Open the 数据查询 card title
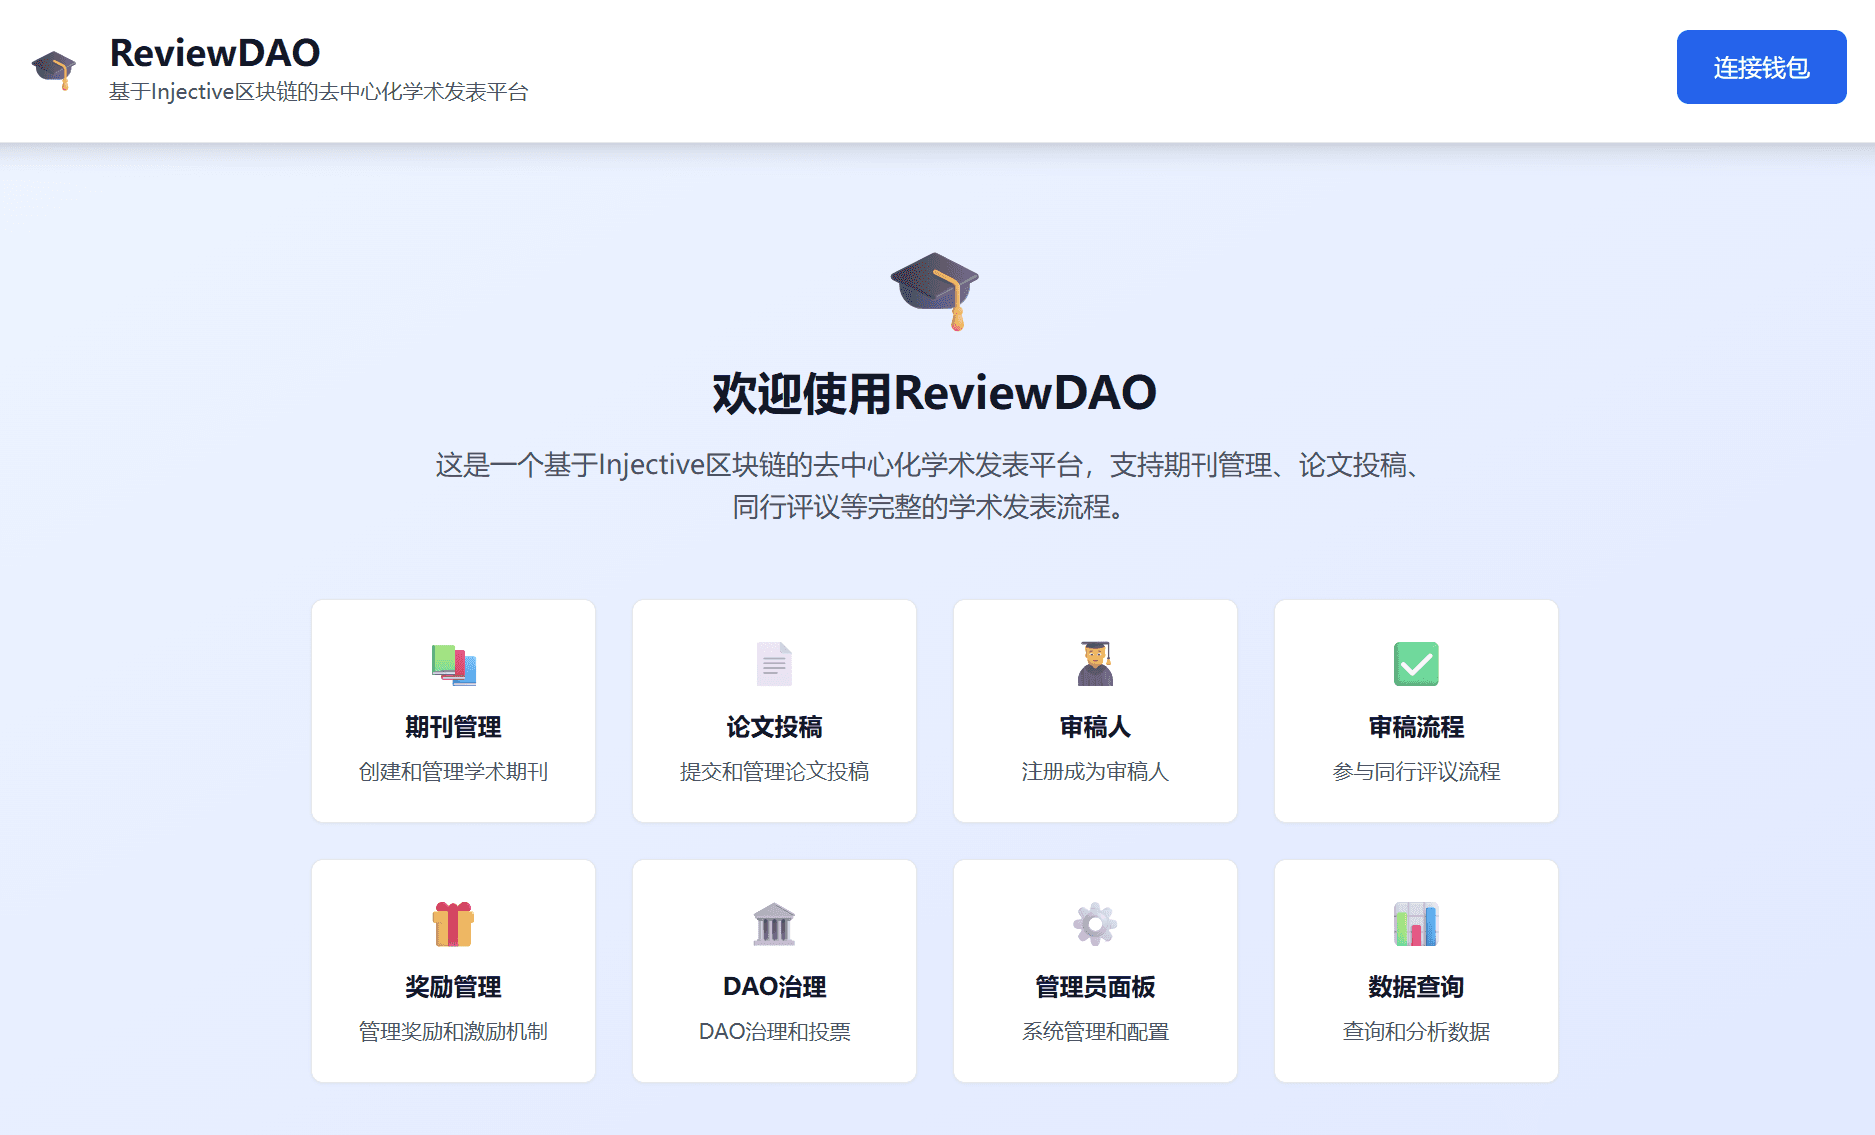Image resolution: width=1875 pixels, height=1135 pixels. pyautogui.click(x=1416, y=987)
